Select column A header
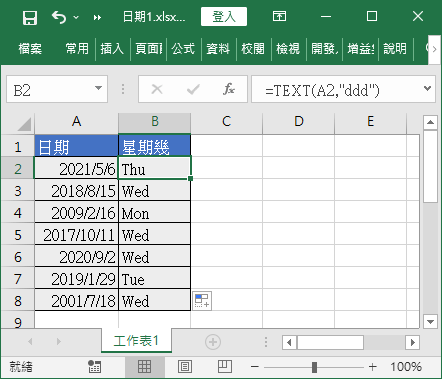Image resolution: width=442 pixels, height=379 pixels. coord(77,122)
